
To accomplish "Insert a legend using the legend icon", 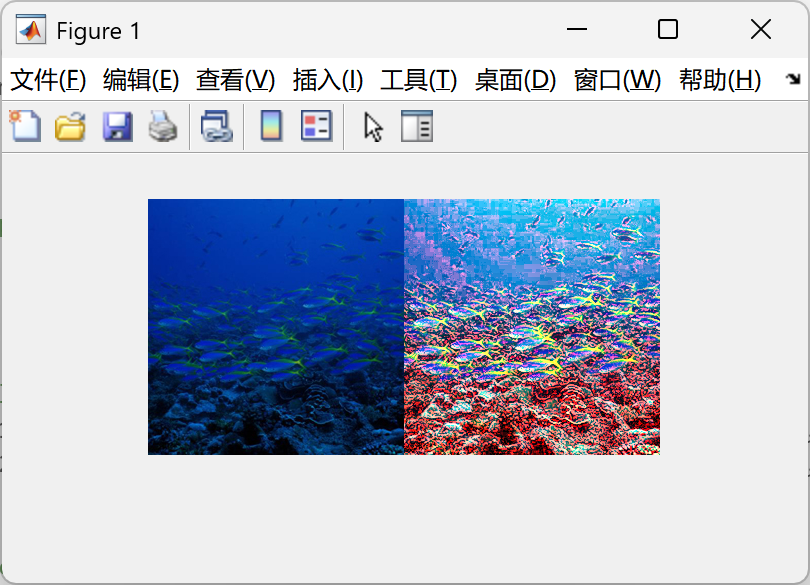I will click(316, 126).
